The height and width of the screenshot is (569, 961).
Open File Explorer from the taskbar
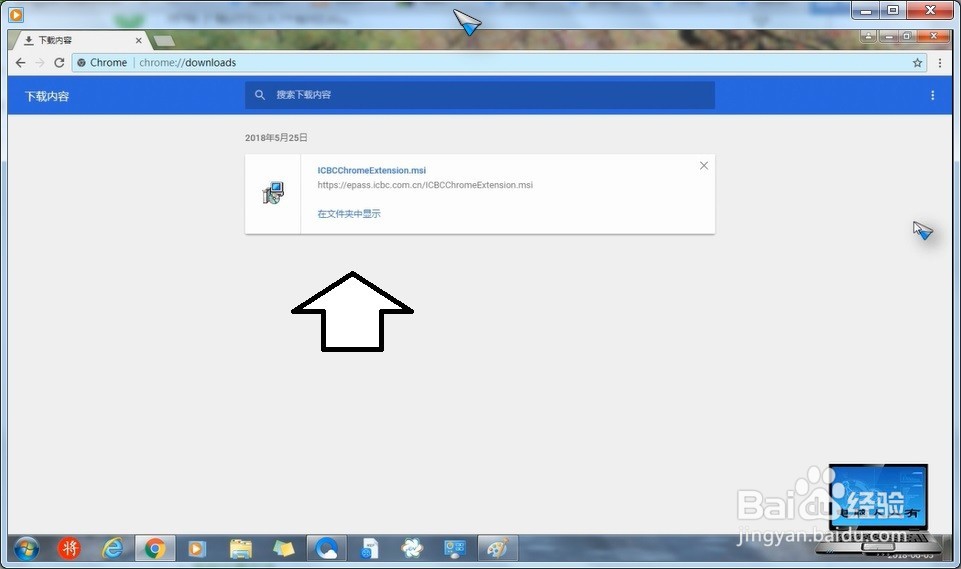pyautogui.click(x=241, y=548)
